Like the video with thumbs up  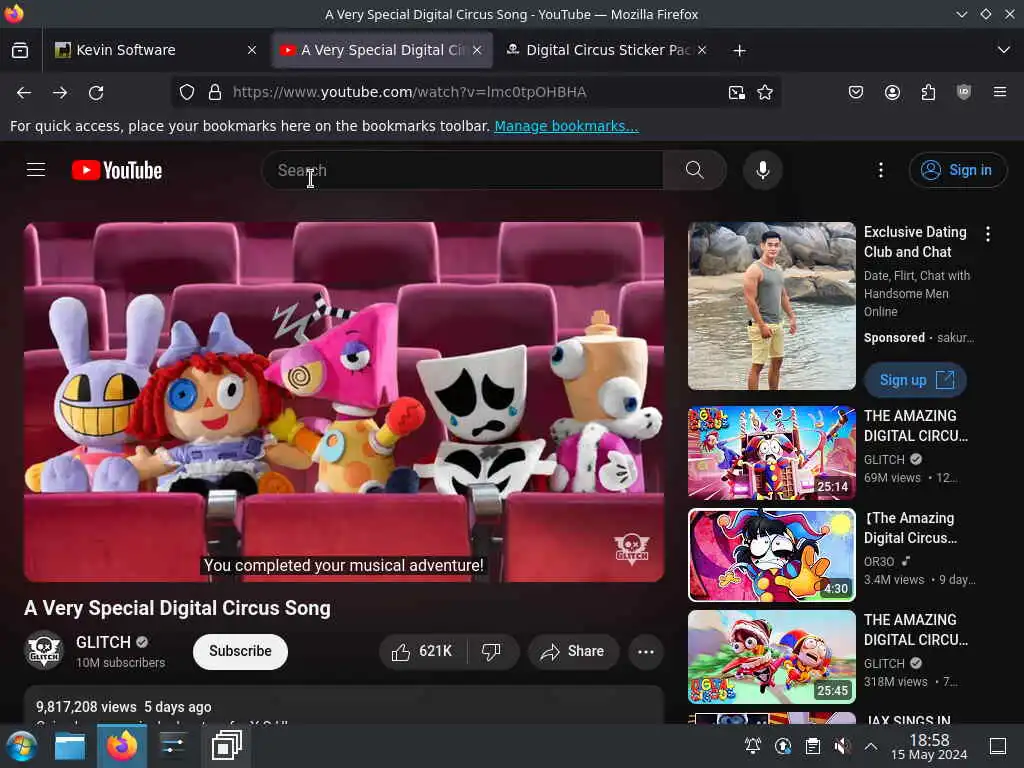(x=423, y=651)
